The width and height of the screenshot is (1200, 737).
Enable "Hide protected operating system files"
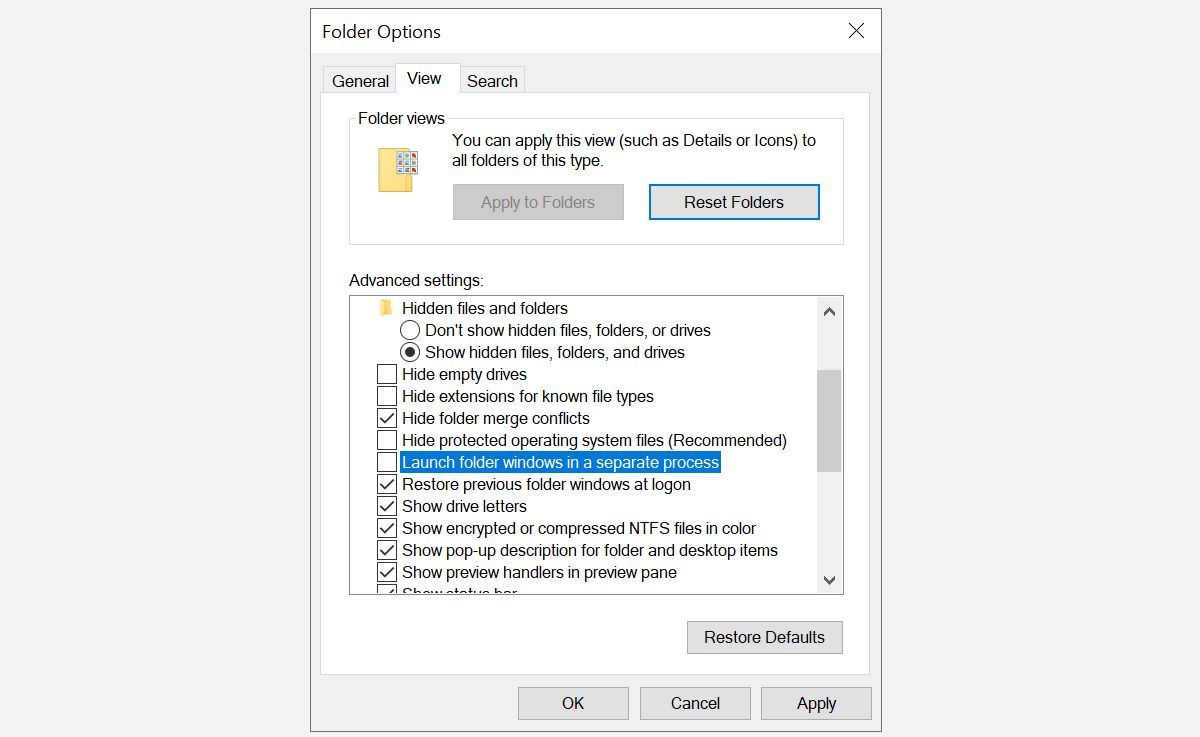pyautogui.click(x=387, y=440)
